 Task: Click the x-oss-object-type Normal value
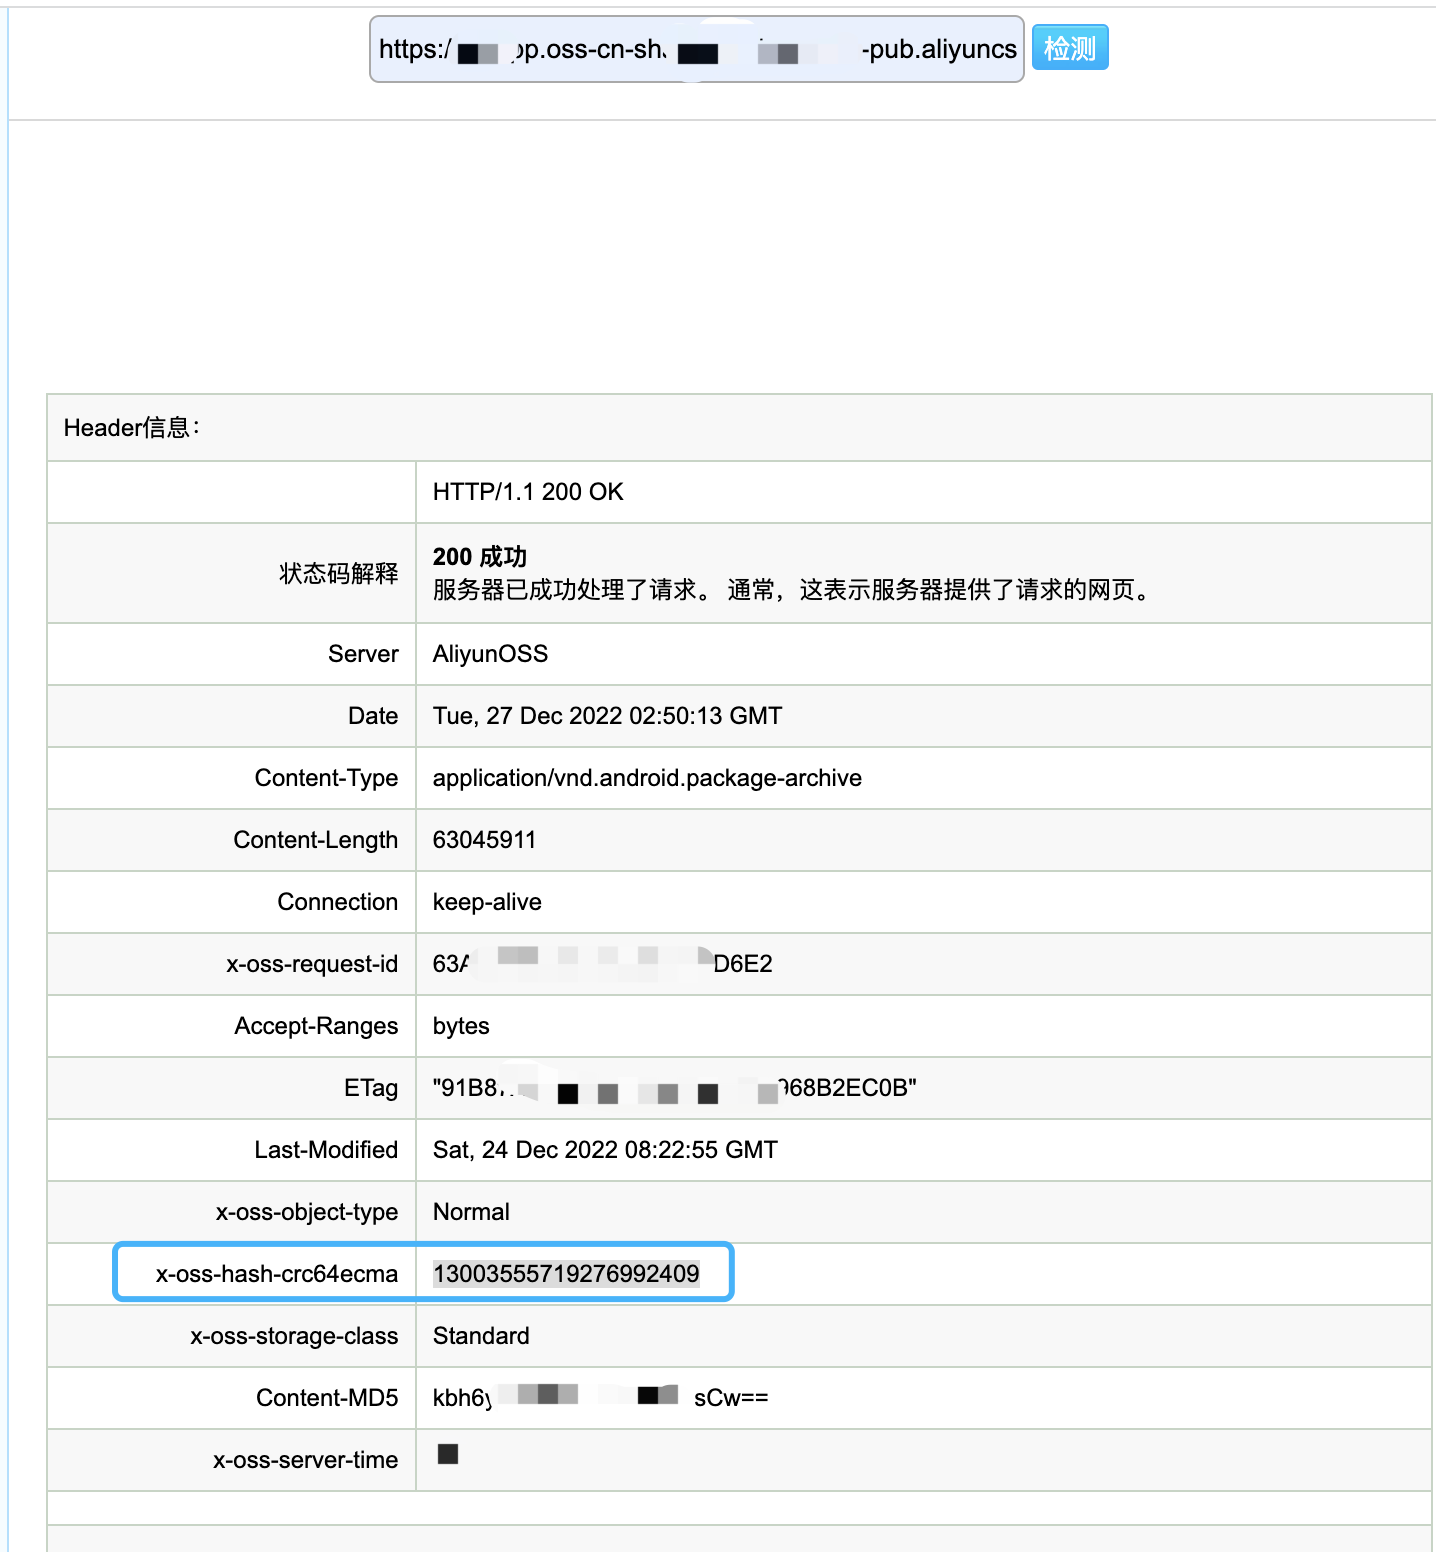pos(471,1212)
